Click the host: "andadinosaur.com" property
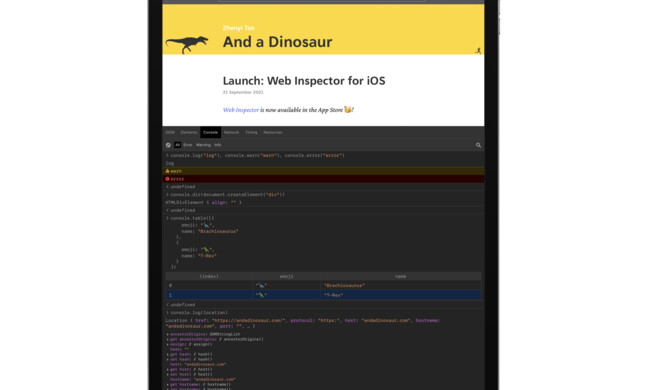Viewport: 660px width, 390px height. pos(198,364)
